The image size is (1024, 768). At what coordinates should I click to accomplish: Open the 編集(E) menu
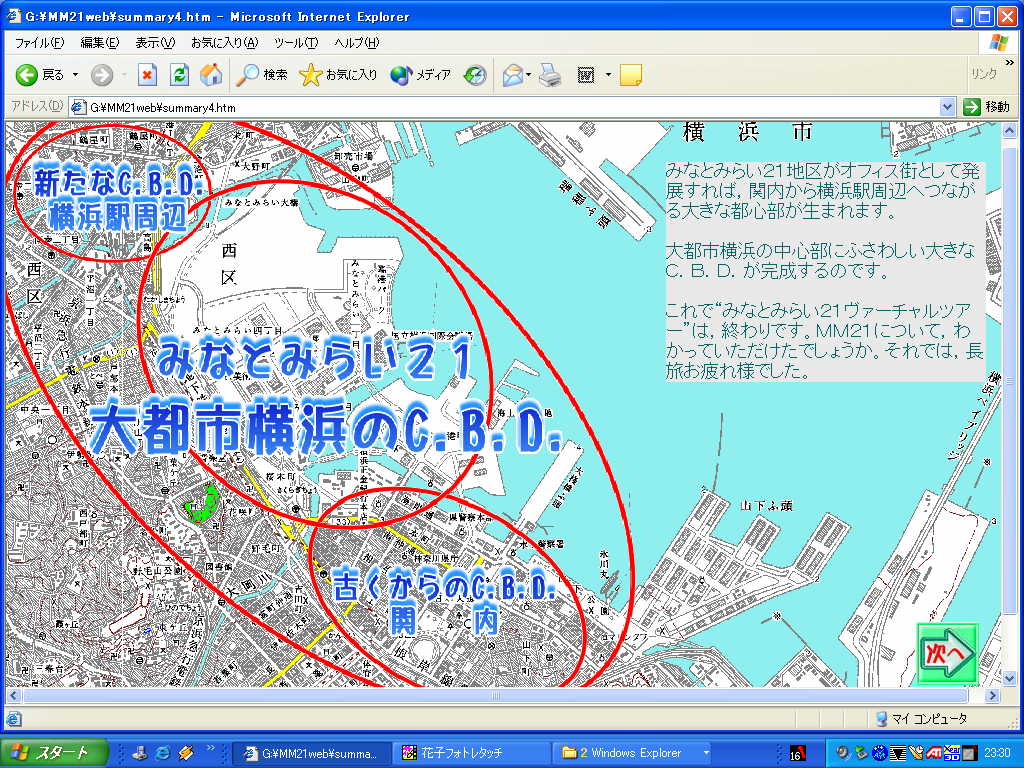[x=99, y=43]
